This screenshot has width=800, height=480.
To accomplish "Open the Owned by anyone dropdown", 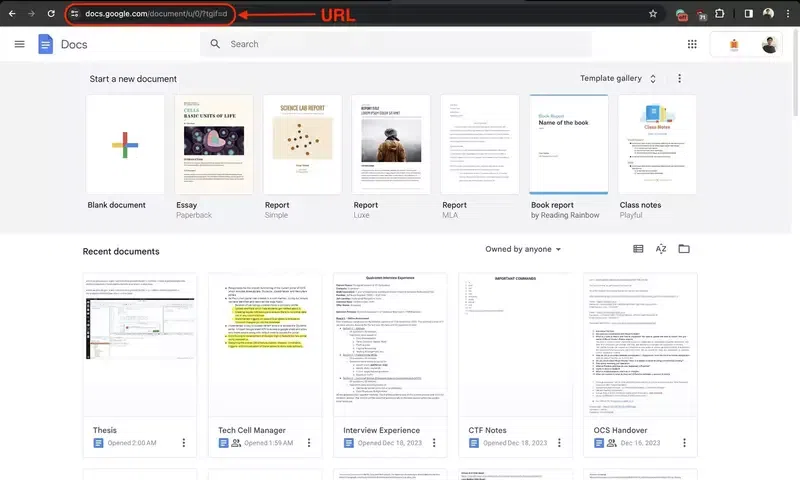I will [x=523, y=249].
